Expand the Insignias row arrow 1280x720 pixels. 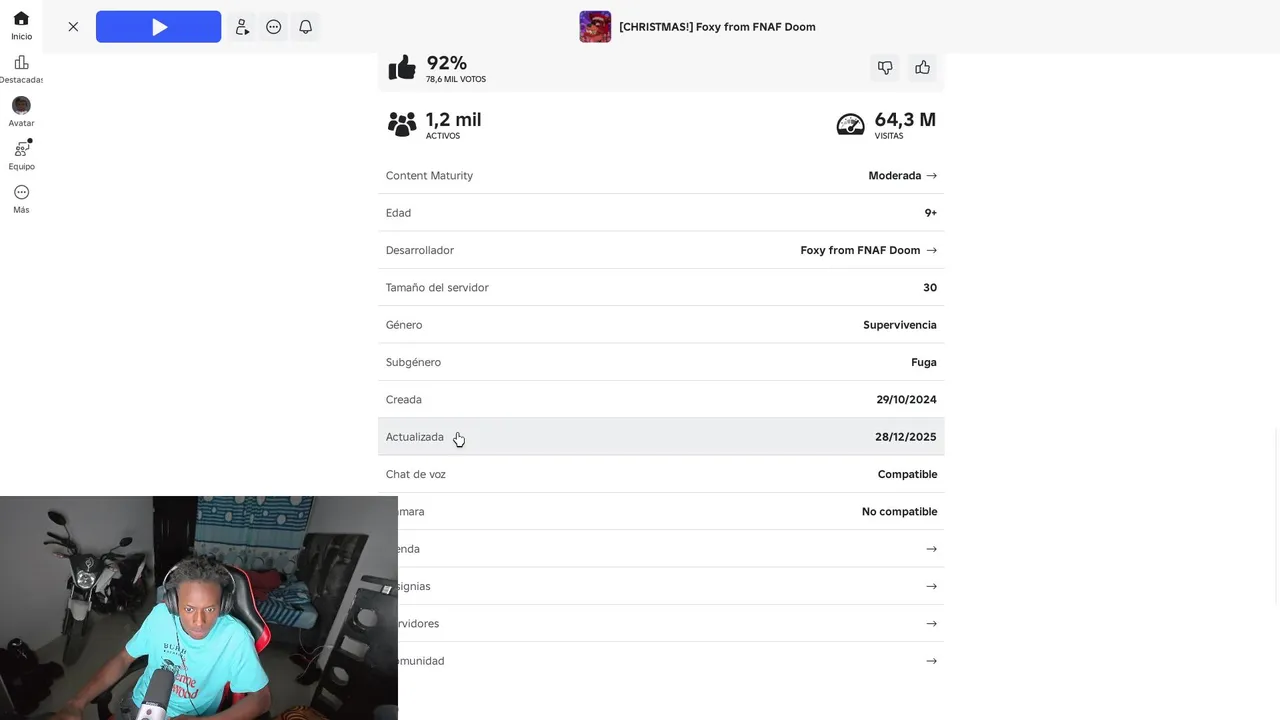tap(931, 586)
